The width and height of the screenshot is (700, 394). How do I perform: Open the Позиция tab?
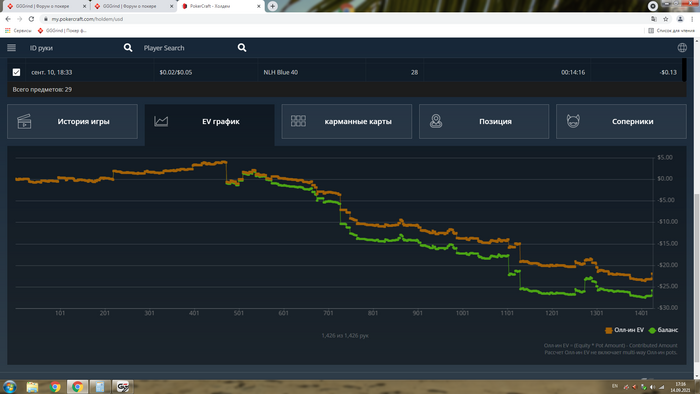click(x=484, y=121)
